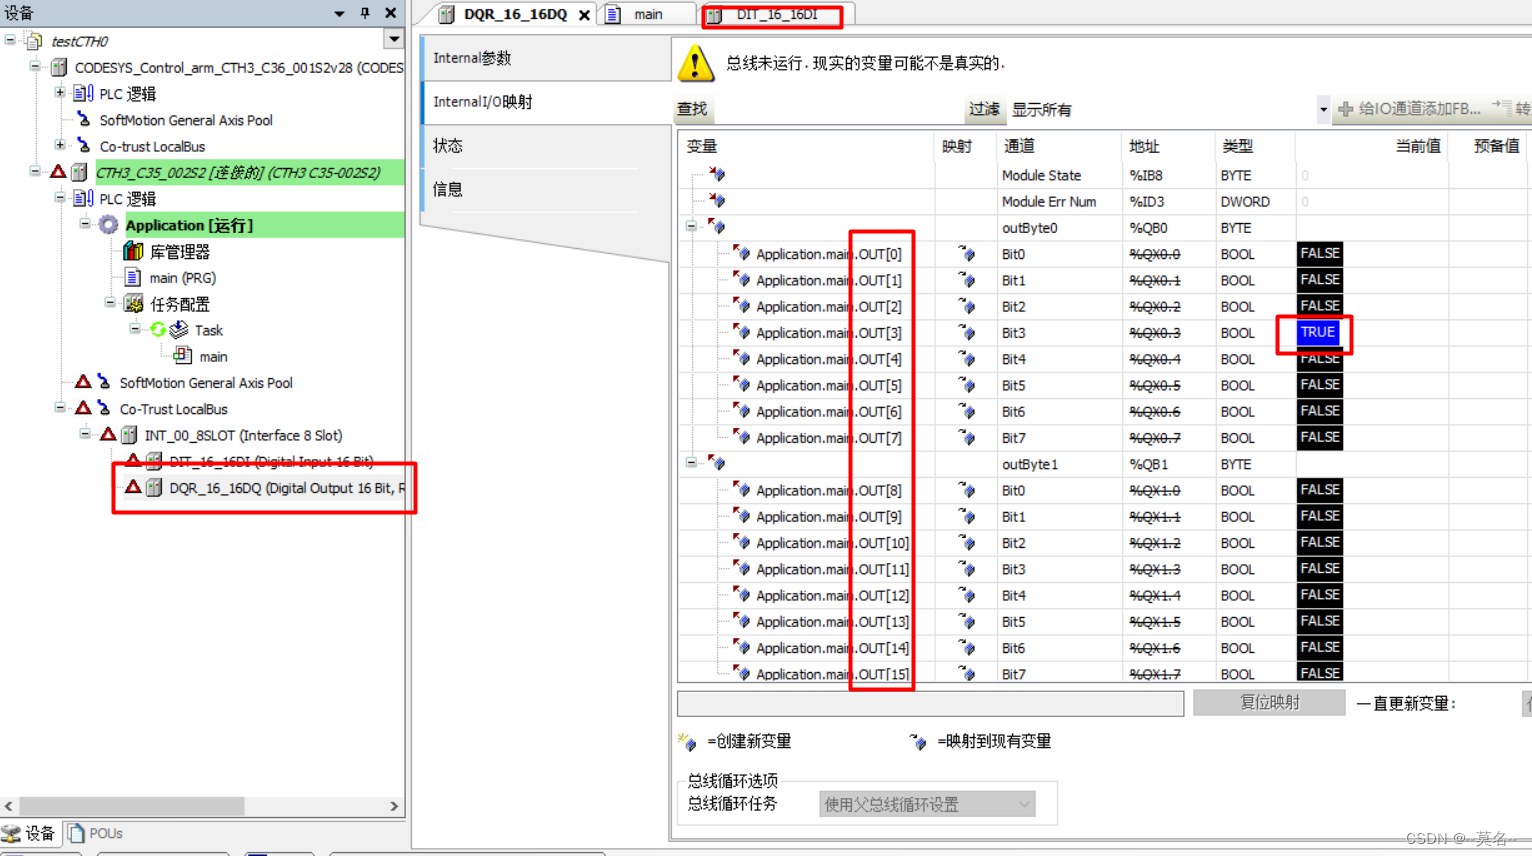Click the main call icon under Task
The width and height of the screenshot is (1532, 856).
pyautogui.click(x=183, y=355)
